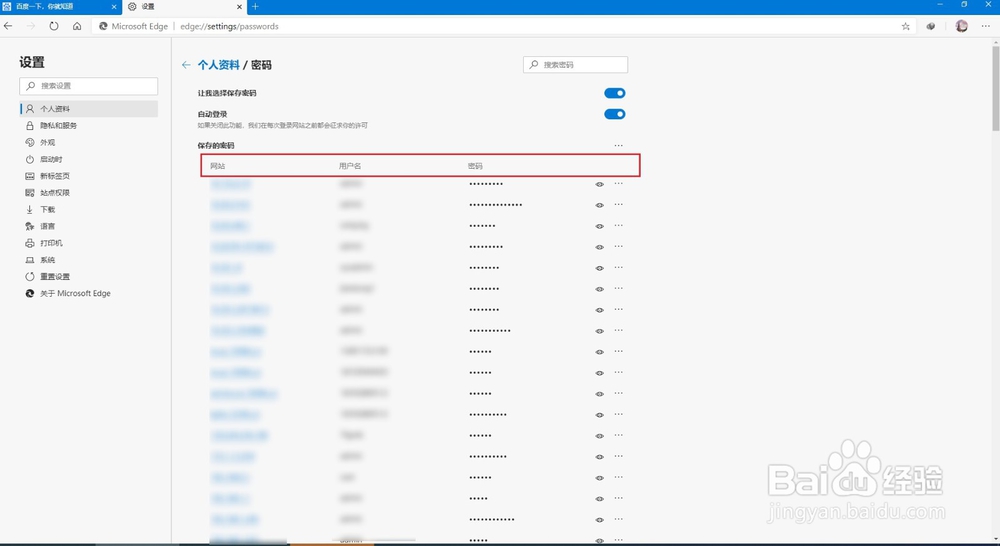This screenshot has width=1000, height=546.
Task: Show password in second saved row
Action: click(599, 205)
